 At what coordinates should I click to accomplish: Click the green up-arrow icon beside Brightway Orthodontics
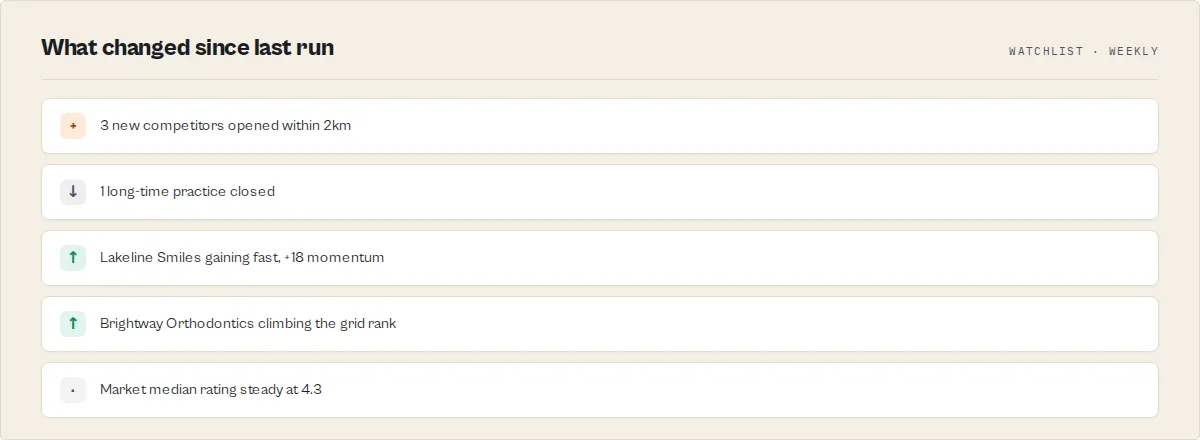[x=73, y=324]
